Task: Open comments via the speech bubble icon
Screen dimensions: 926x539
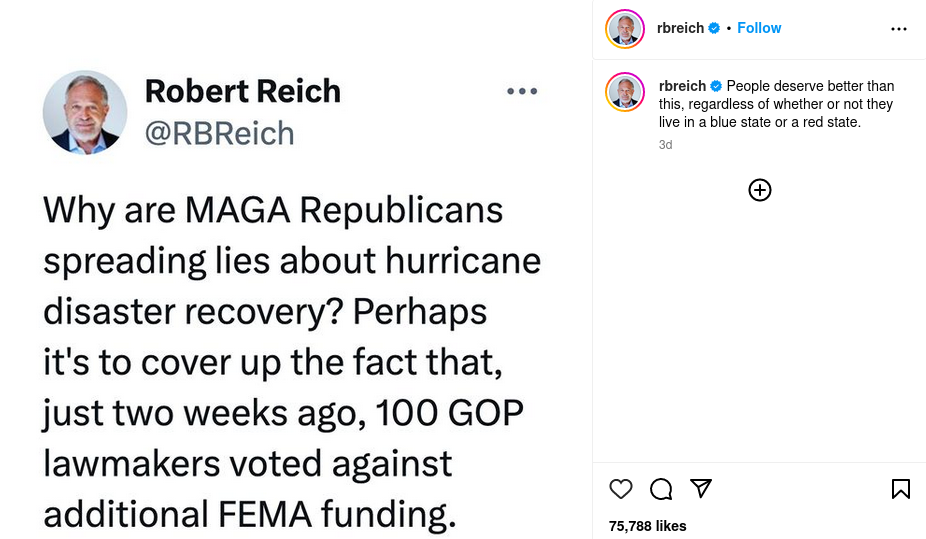Action: click(x=661, y=489)
